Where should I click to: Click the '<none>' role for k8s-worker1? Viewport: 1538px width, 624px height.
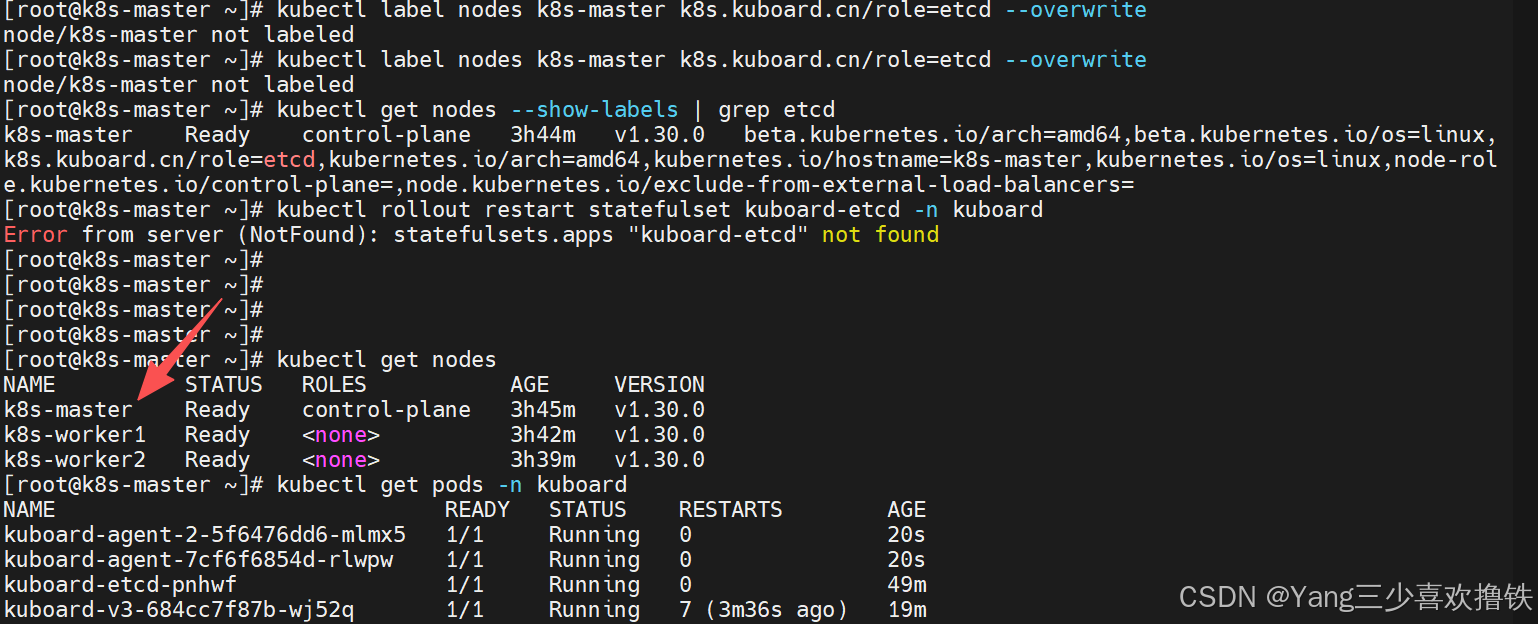point(341,435)
